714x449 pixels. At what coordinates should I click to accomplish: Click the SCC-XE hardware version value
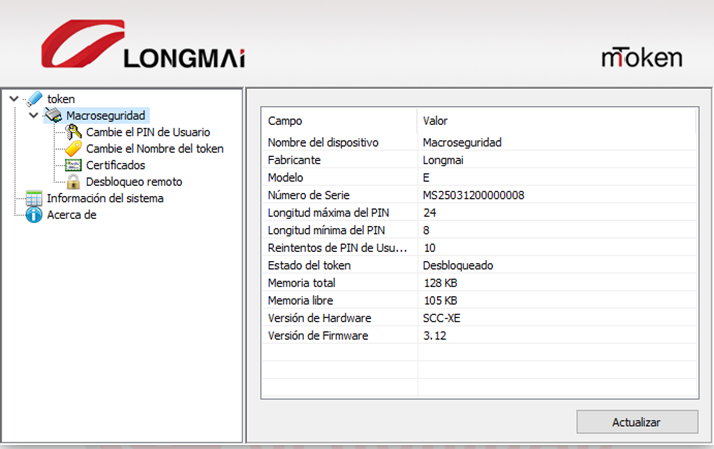click(442, 318)
